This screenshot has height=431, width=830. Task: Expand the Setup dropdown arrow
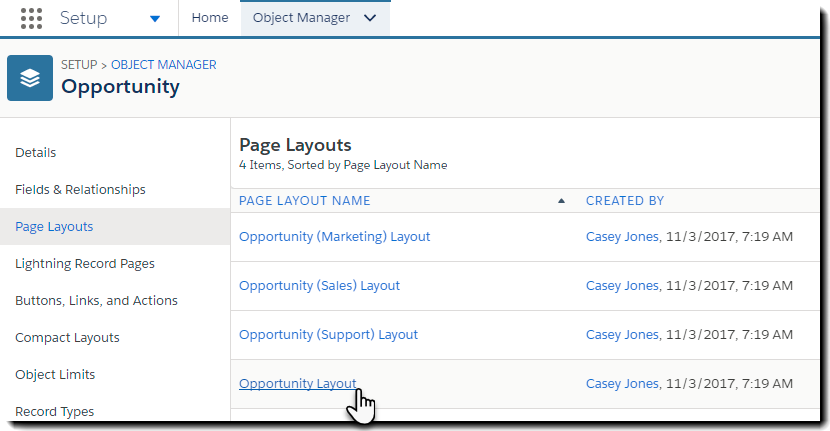[154, 18]
